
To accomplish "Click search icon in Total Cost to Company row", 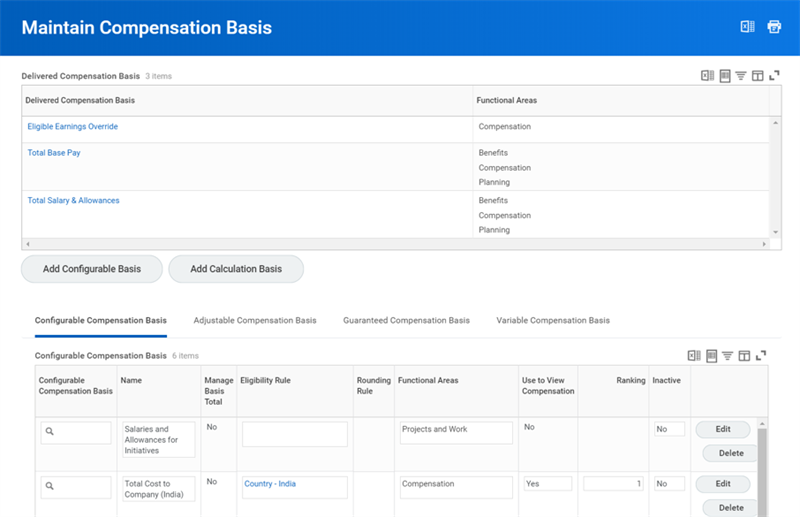I will point(49,486).
